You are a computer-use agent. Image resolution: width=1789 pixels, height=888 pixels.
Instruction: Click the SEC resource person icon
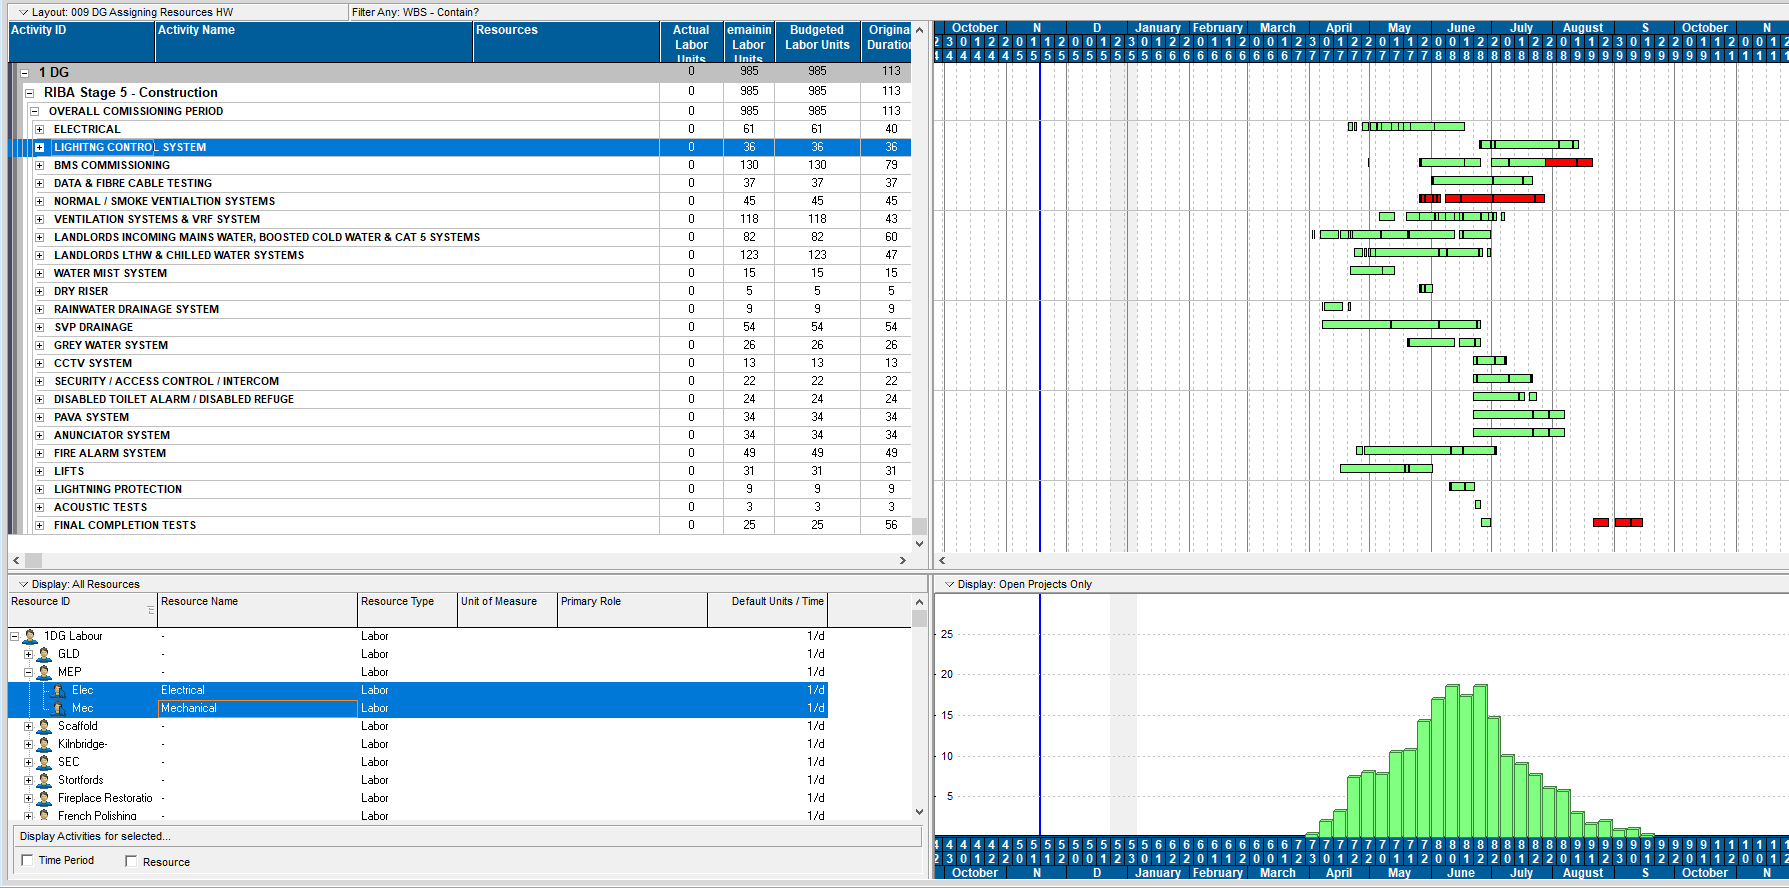pos(44,762)
